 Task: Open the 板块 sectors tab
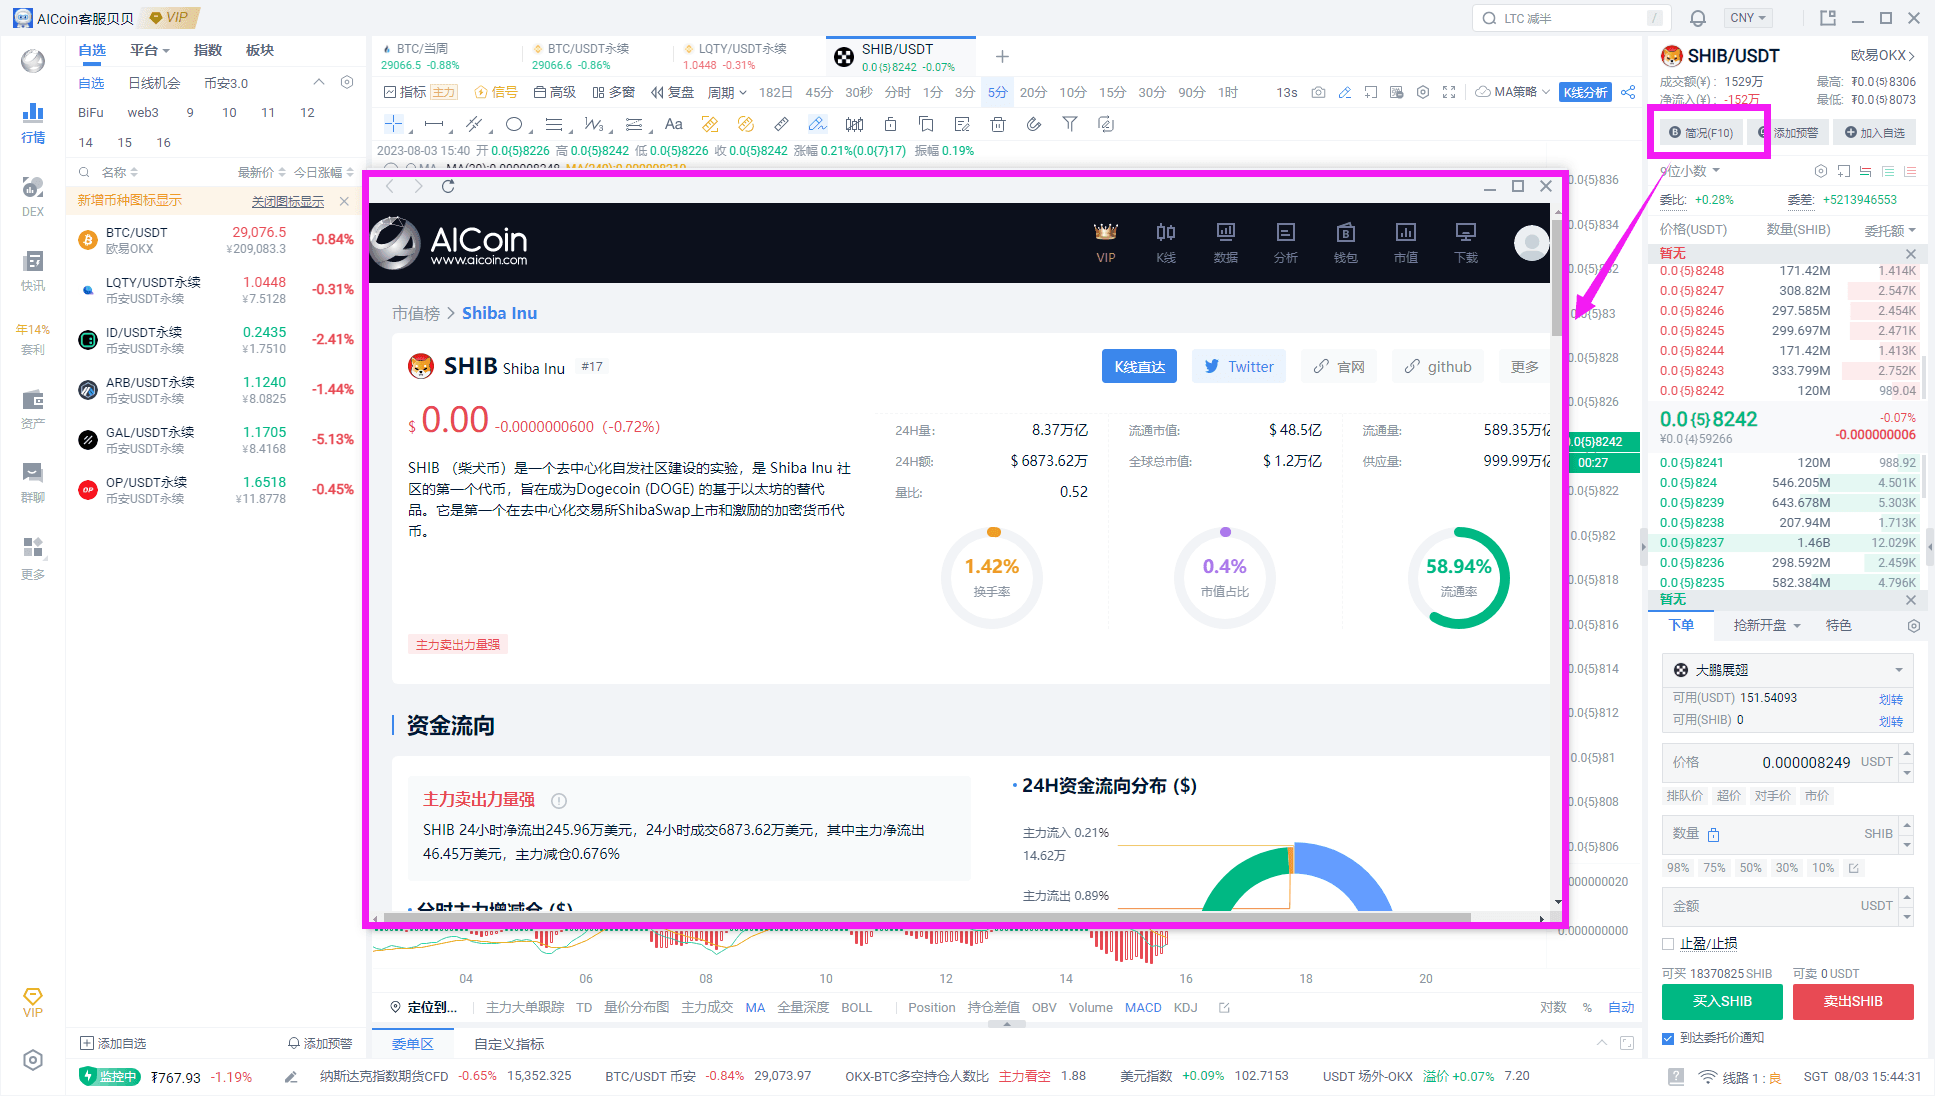pos(260,50)
